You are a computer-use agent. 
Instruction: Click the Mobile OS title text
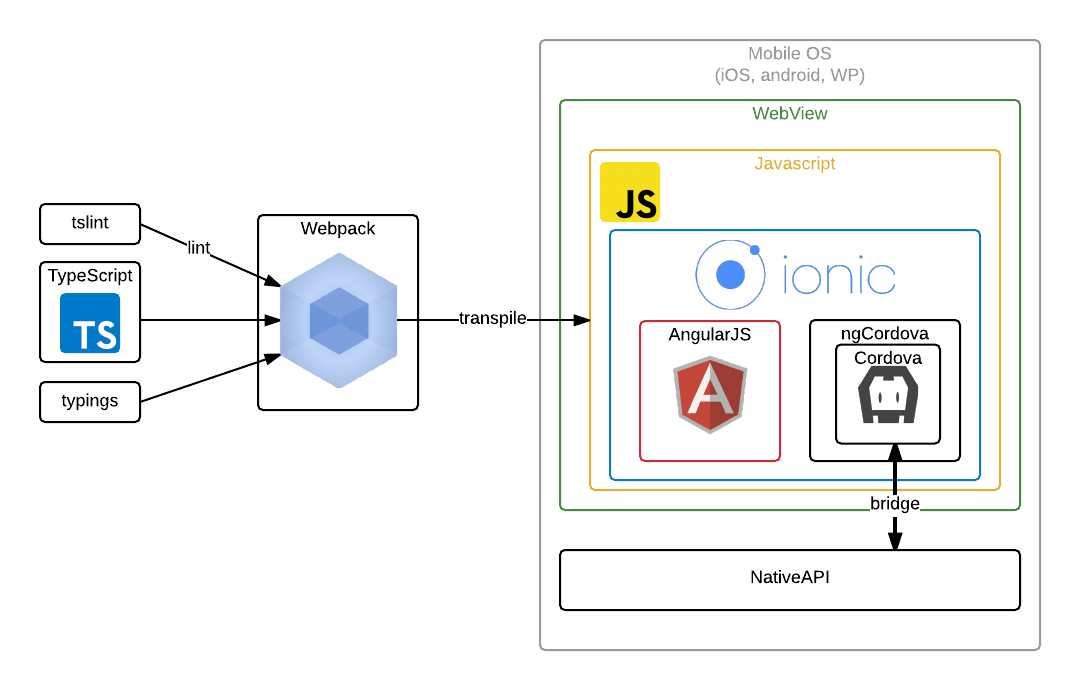(789, 54)
